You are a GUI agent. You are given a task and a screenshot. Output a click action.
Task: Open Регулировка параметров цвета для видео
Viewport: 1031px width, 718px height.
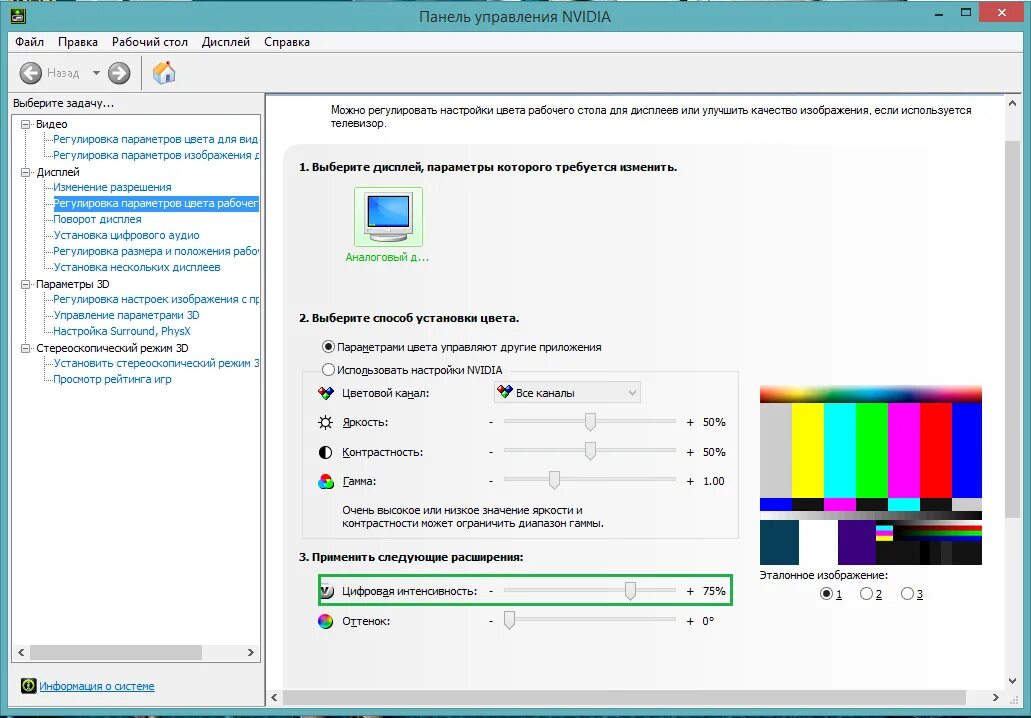tap(156, 139)
